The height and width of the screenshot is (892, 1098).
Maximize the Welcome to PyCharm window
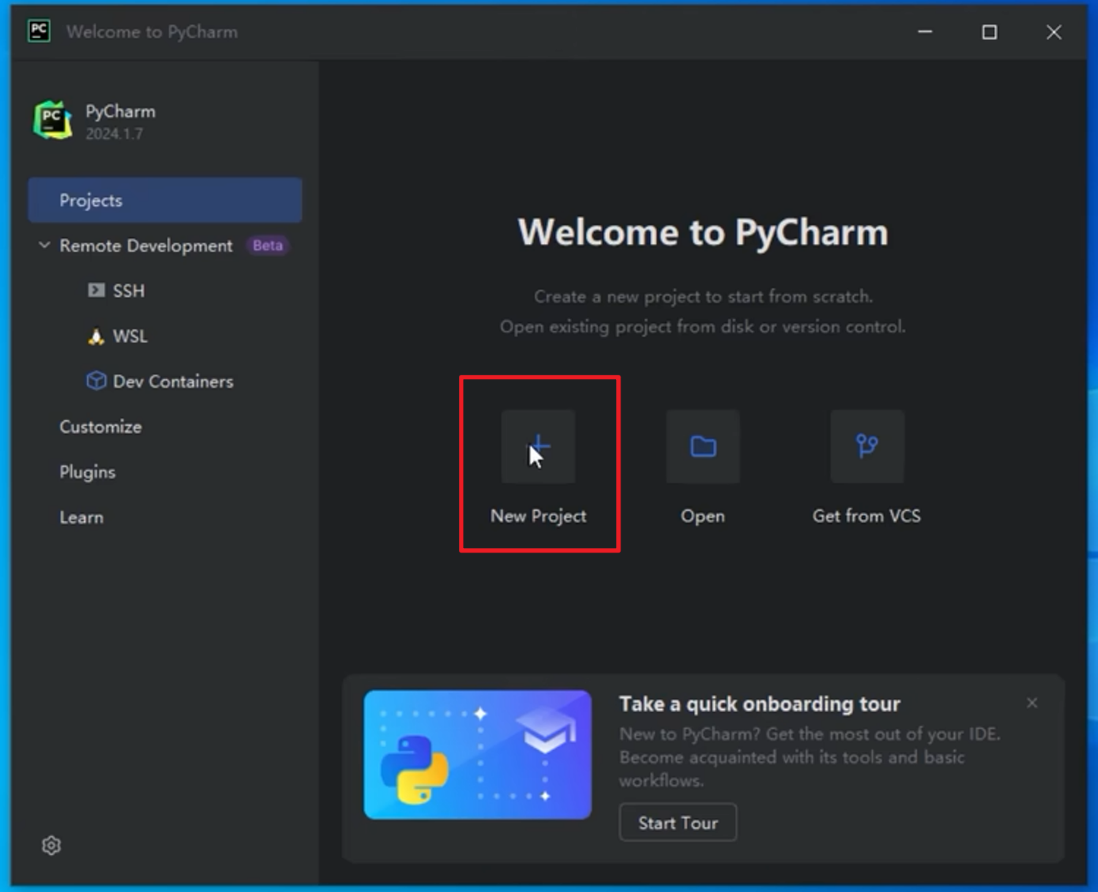[989, 32]
